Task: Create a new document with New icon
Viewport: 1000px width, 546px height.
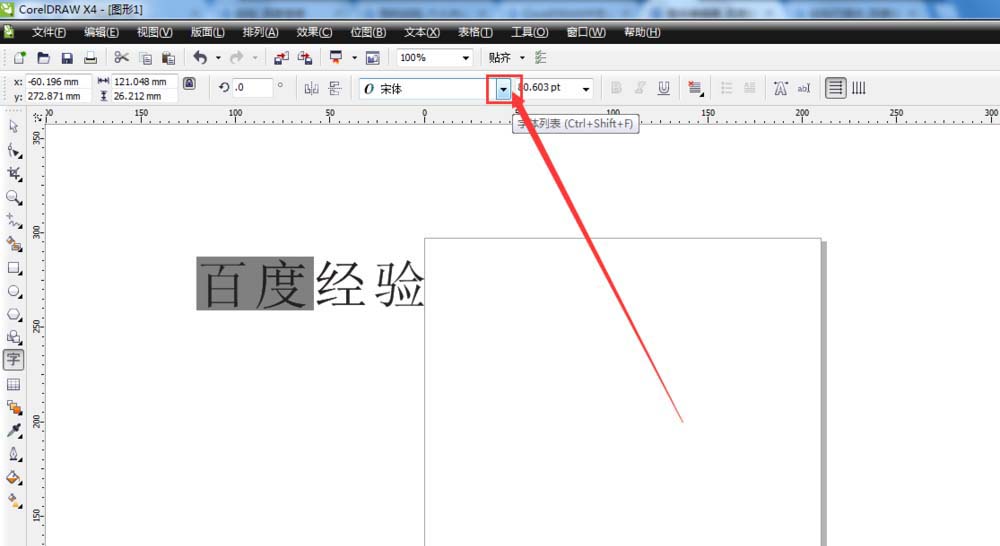Action: click(x=20, y=58)
